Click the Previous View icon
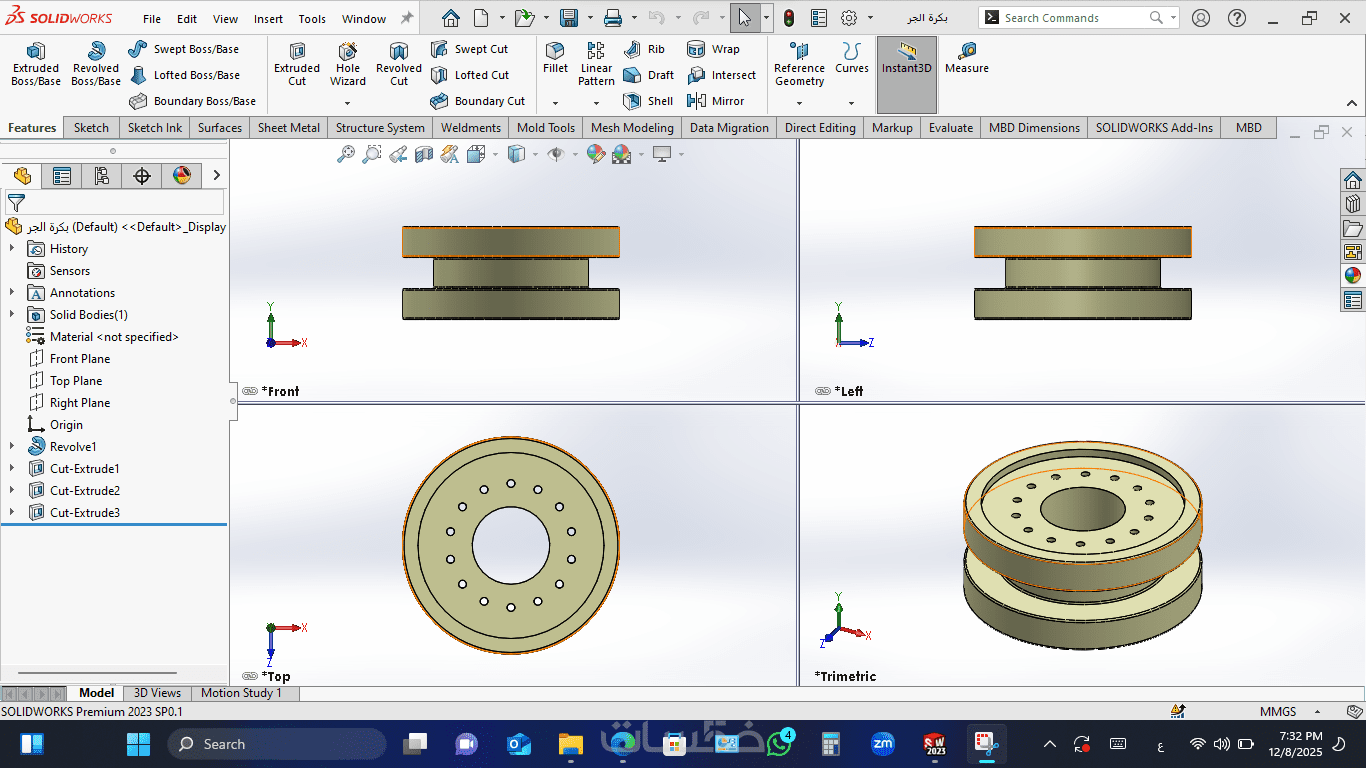This screenshot has height=768, width=1366. pos(398,154)
